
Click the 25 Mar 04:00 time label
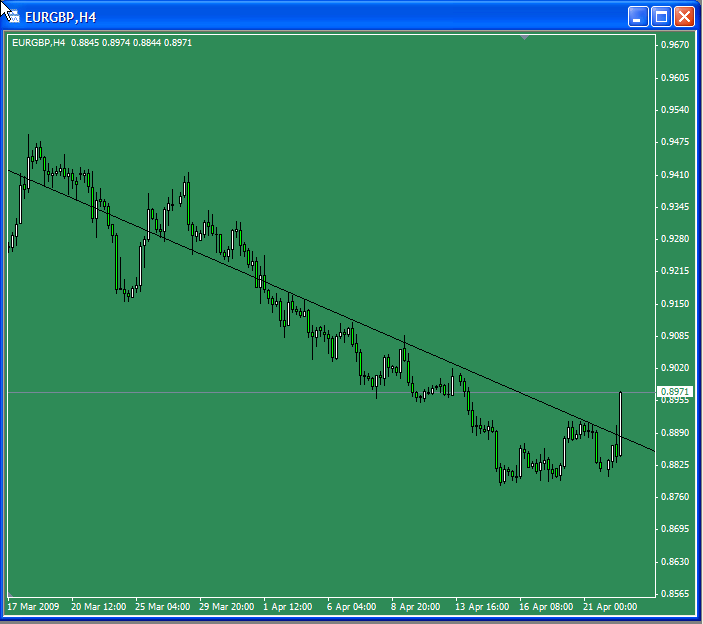pos(163,607)
